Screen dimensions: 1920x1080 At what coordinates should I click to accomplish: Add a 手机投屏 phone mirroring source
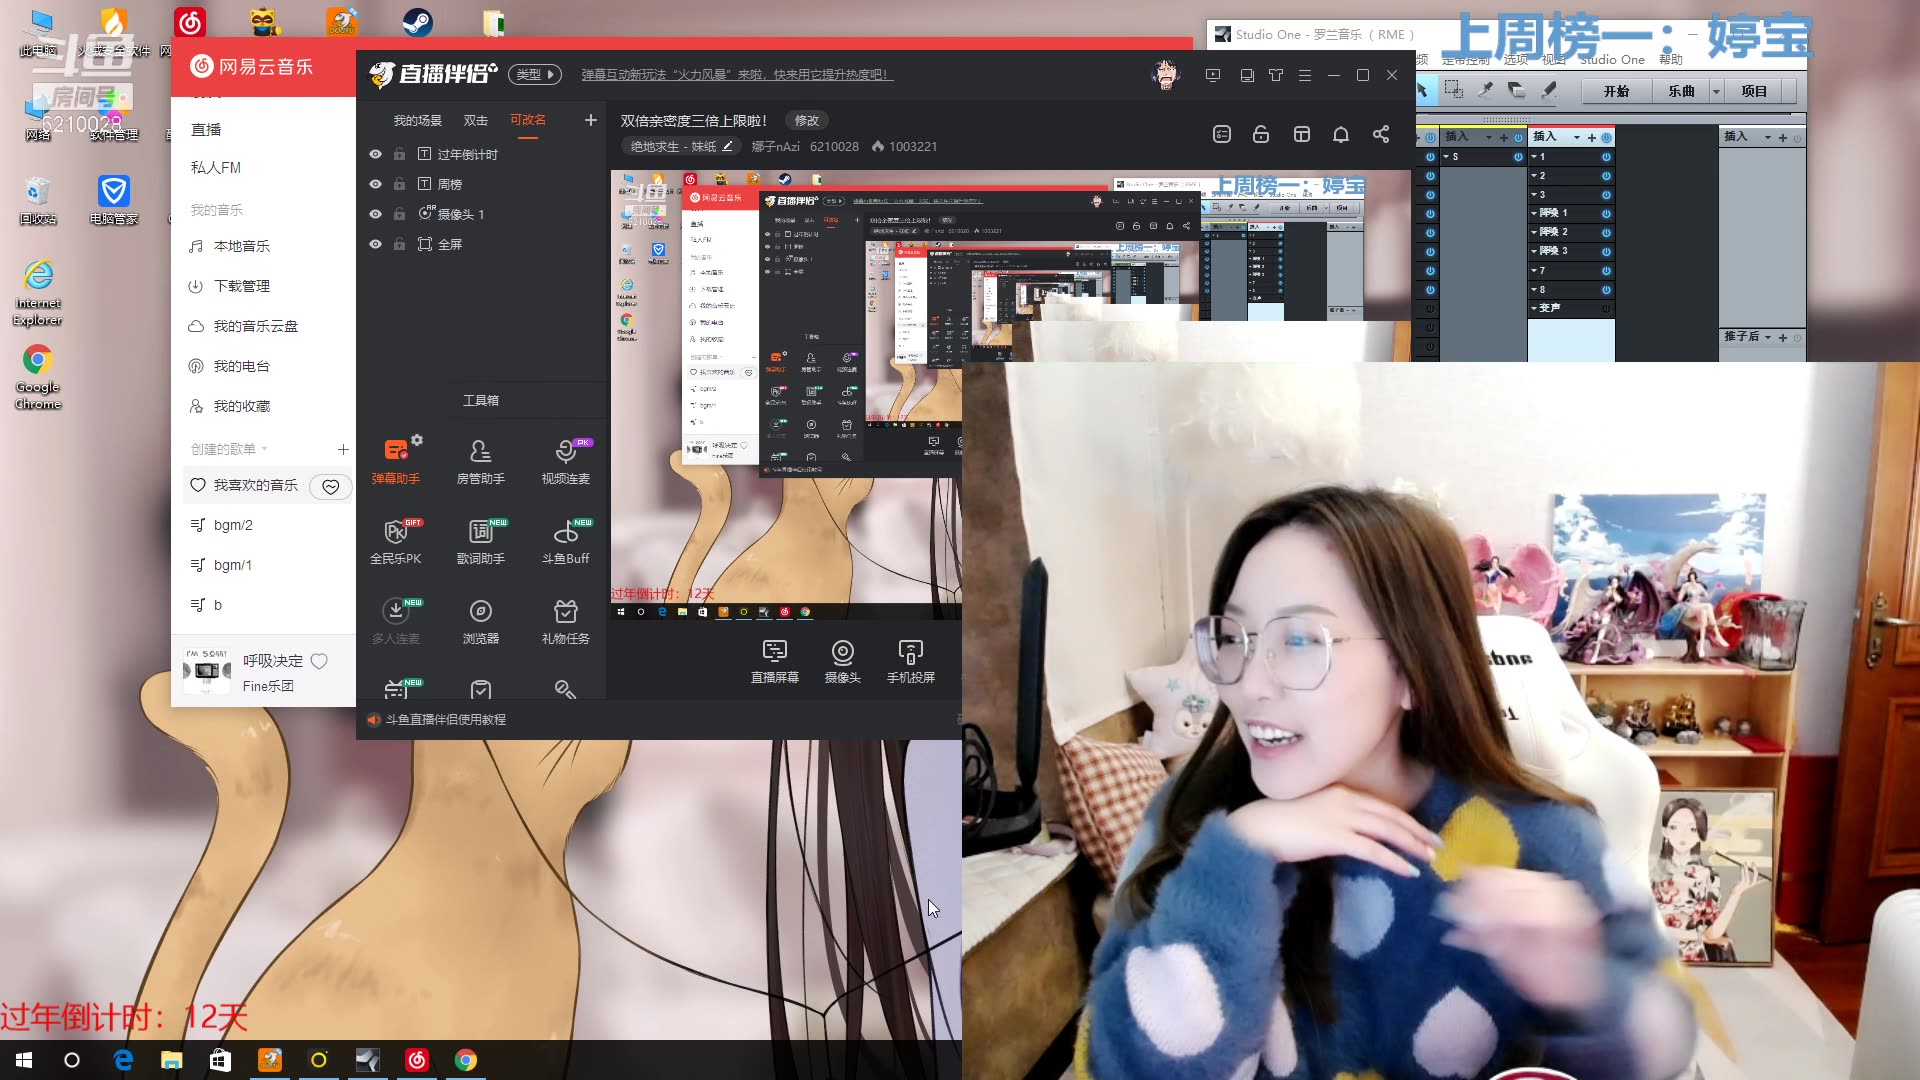(x=910, y=661)
